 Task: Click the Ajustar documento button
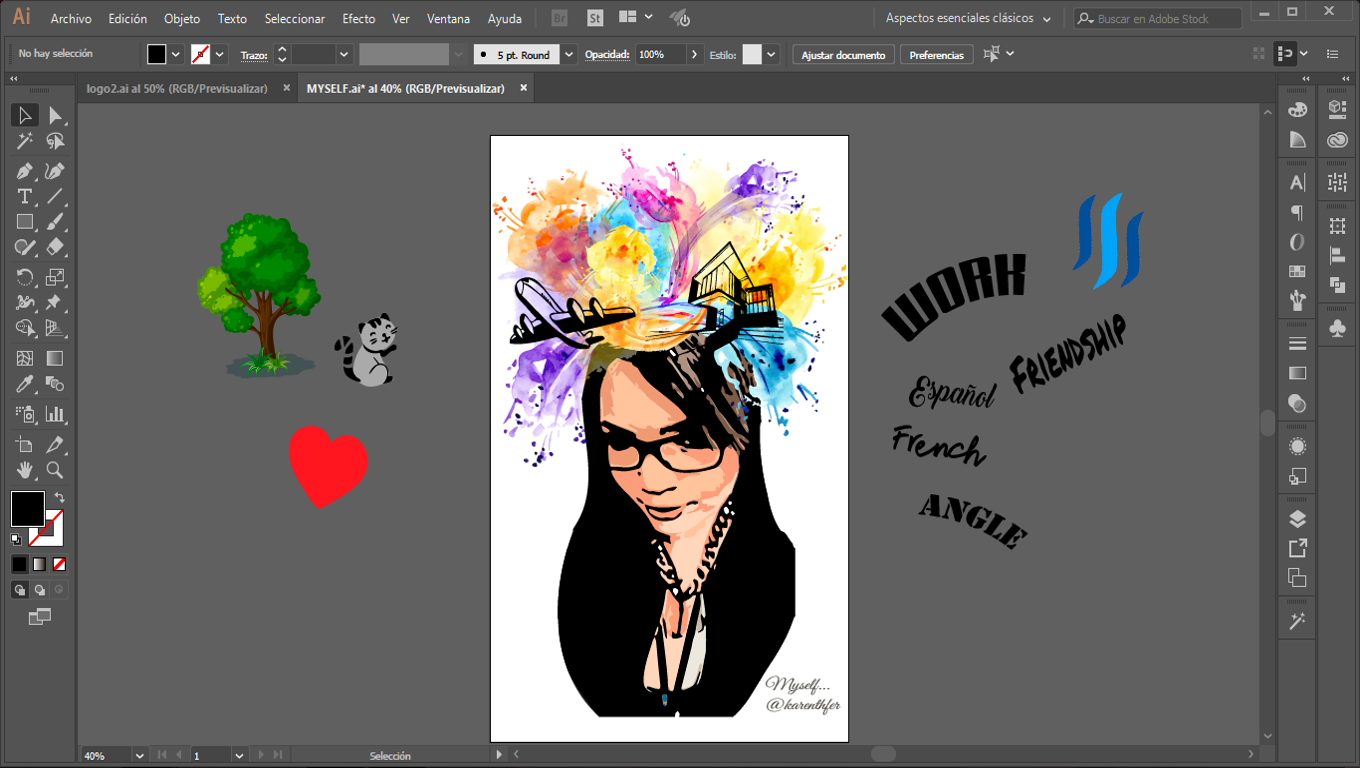click(843, 55)
